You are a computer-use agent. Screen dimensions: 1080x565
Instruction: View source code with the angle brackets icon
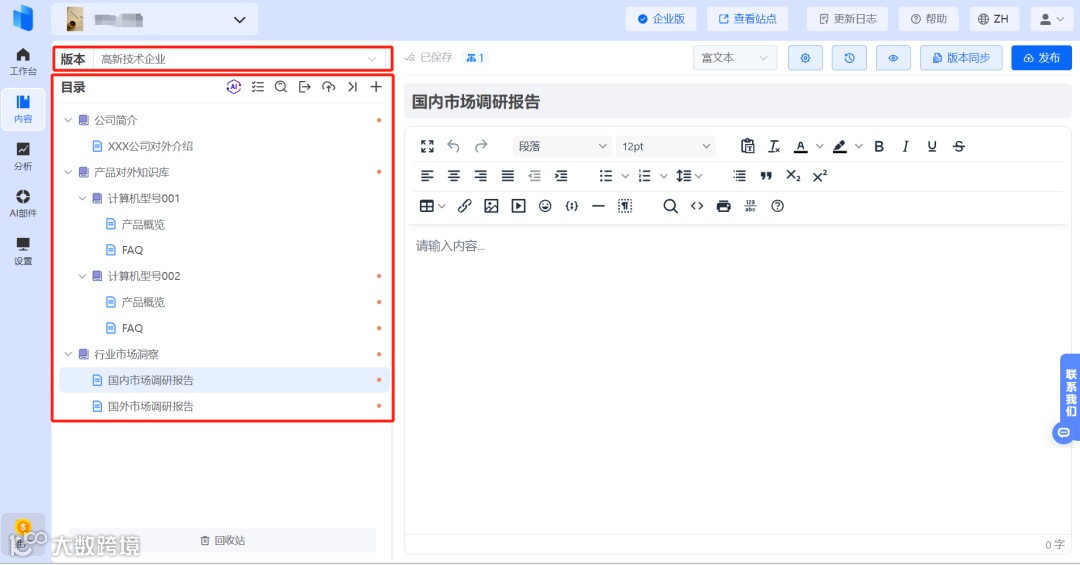click(x=697, y=206)
